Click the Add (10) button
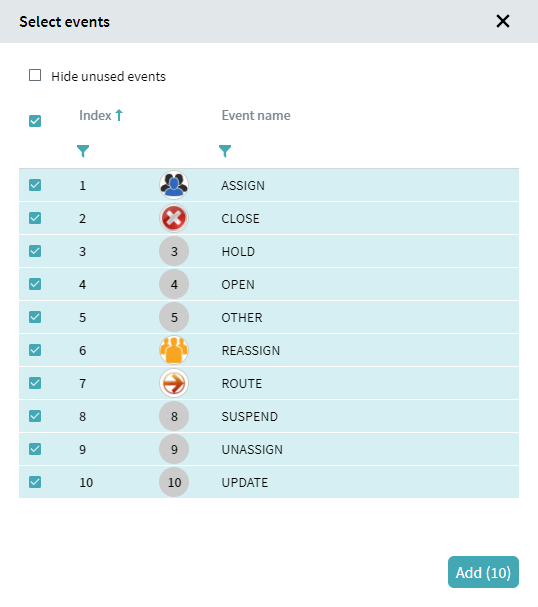 click(x=483, y=572)
